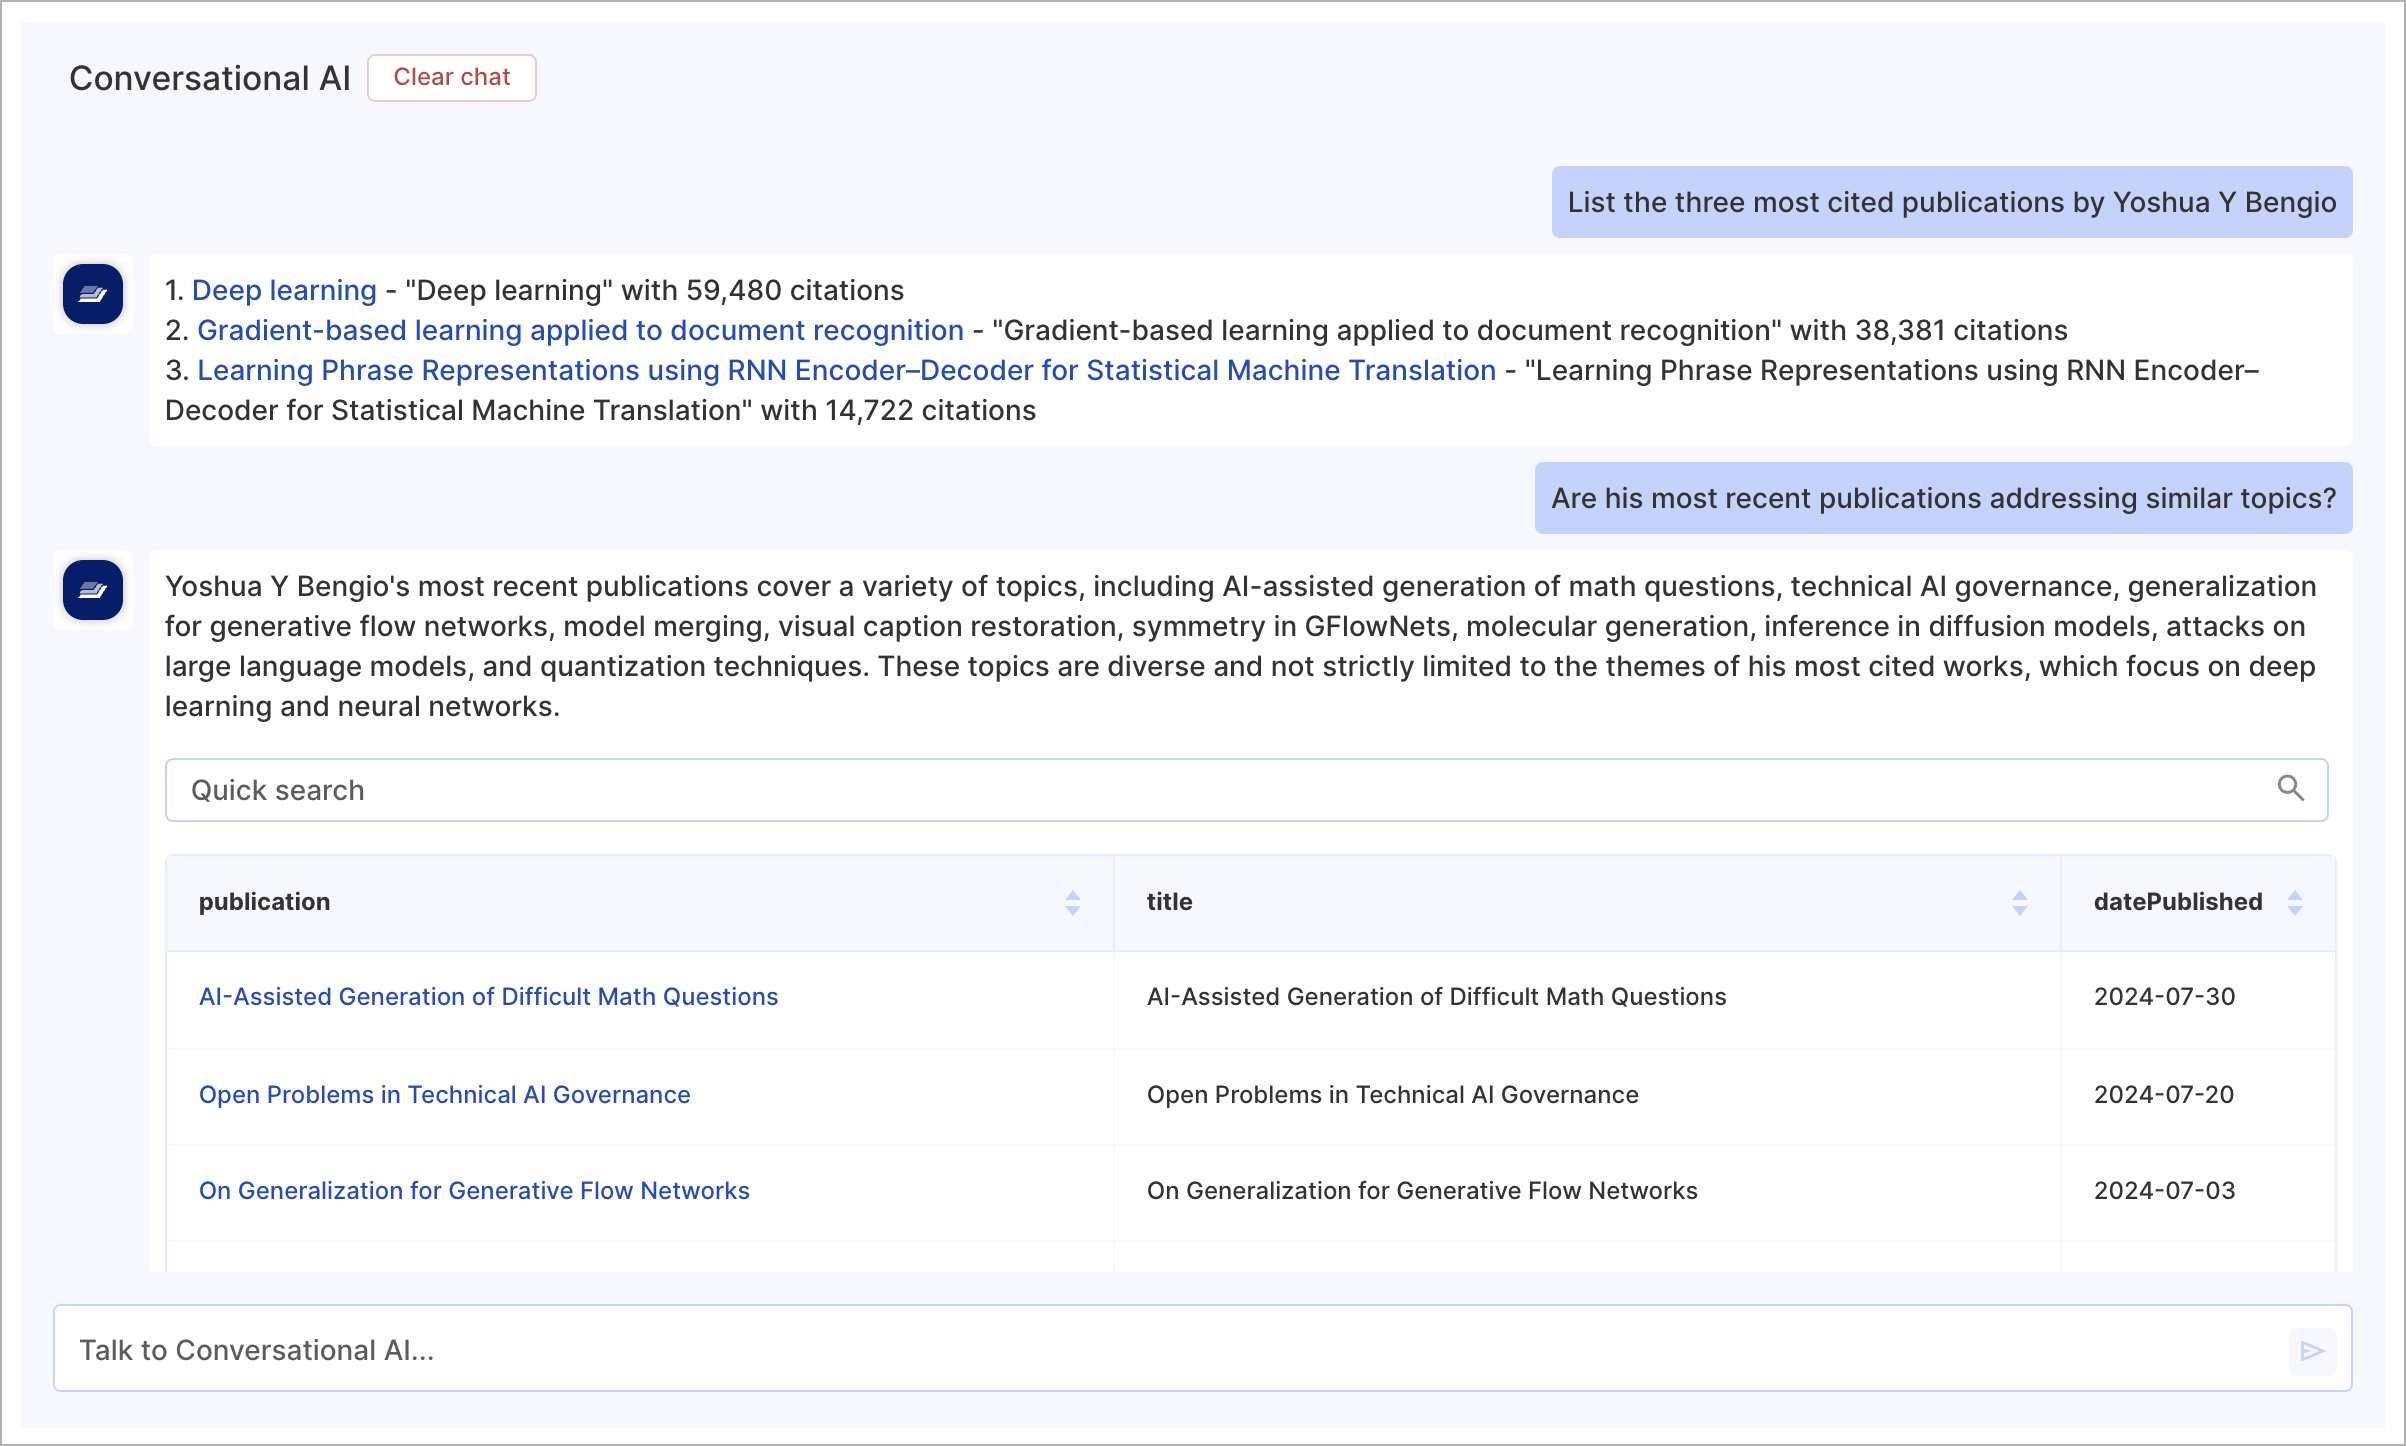The width and height of the screenshot is (2406, 1446).
Task: Open AI-Assisted Generation of Difficult Math Questions link
Action: coord(488,996)
